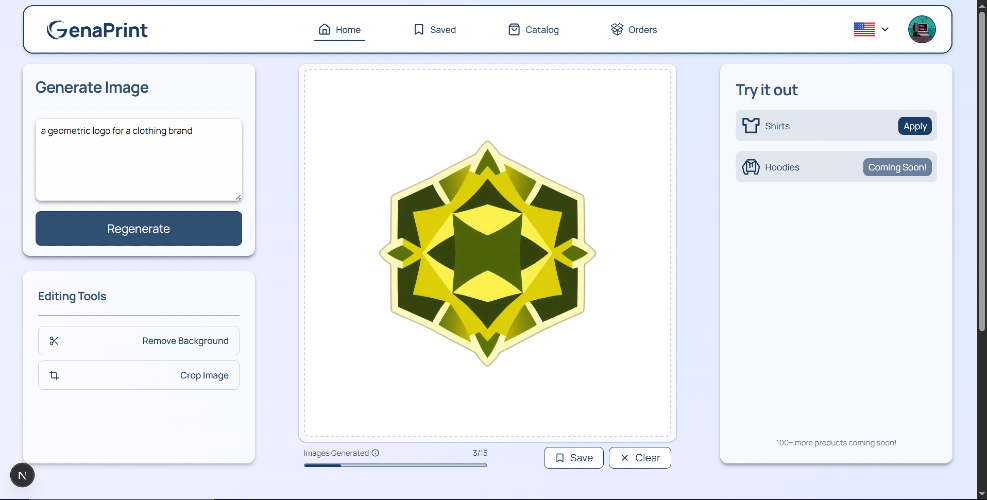Click the Generate Image heading
The height and width of the screenshot is (500, 987).
(x=92, y=88)
